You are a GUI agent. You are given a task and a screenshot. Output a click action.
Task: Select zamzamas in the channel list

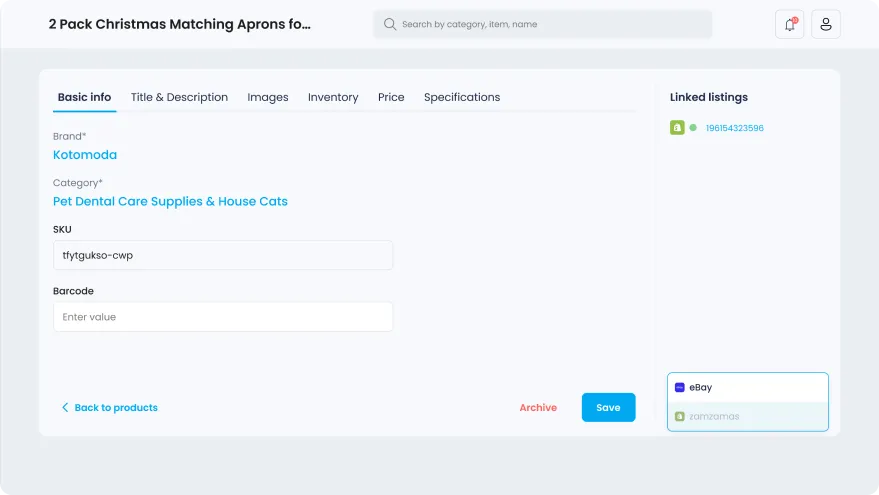(748, 417)
